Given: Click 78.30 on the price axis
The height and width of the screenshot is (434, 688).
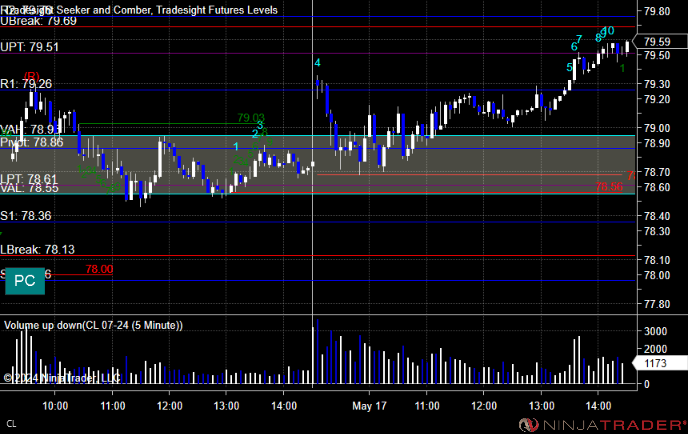Looking at the screenshot, I should [x=657, y=231].
